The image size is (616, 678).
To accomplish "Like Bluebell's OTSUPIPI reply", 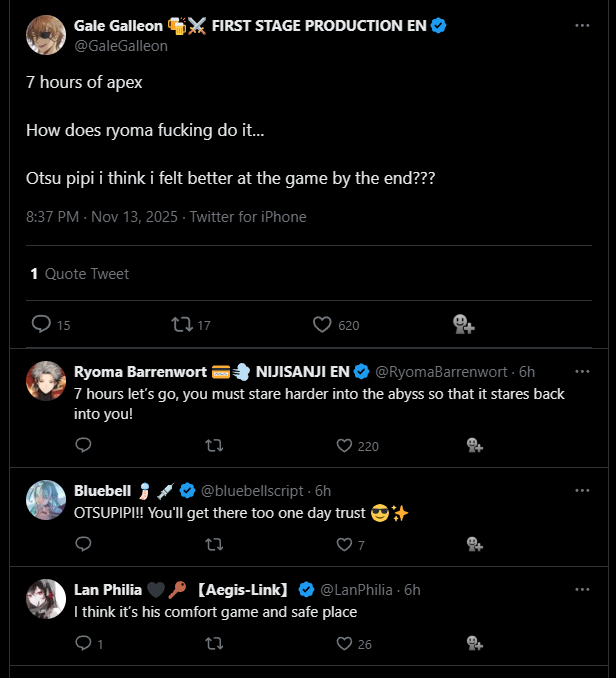I will point(344,544).
